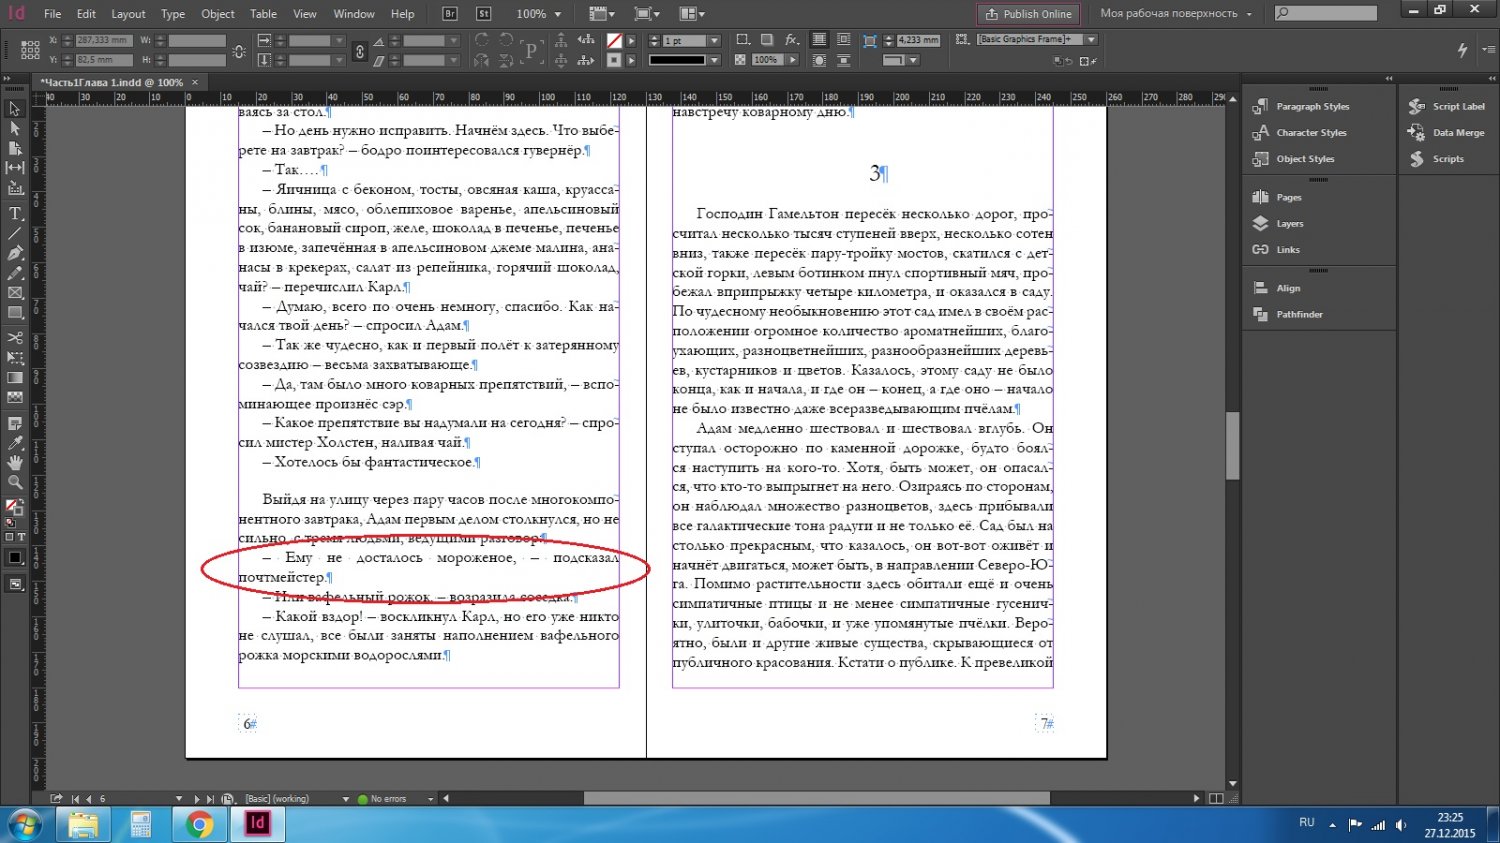Click the fill color swatch in control bar
Viewport: 1500px width, 843px height.
click(615, 41)
